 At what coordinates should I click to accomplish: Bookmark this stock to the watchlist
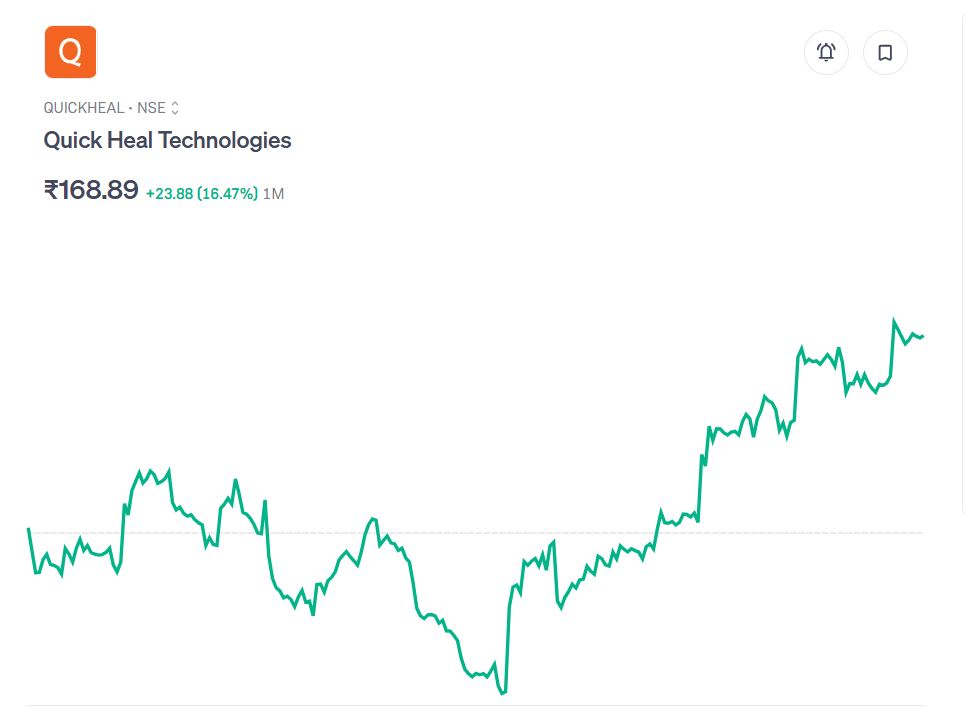pos(885,52)
